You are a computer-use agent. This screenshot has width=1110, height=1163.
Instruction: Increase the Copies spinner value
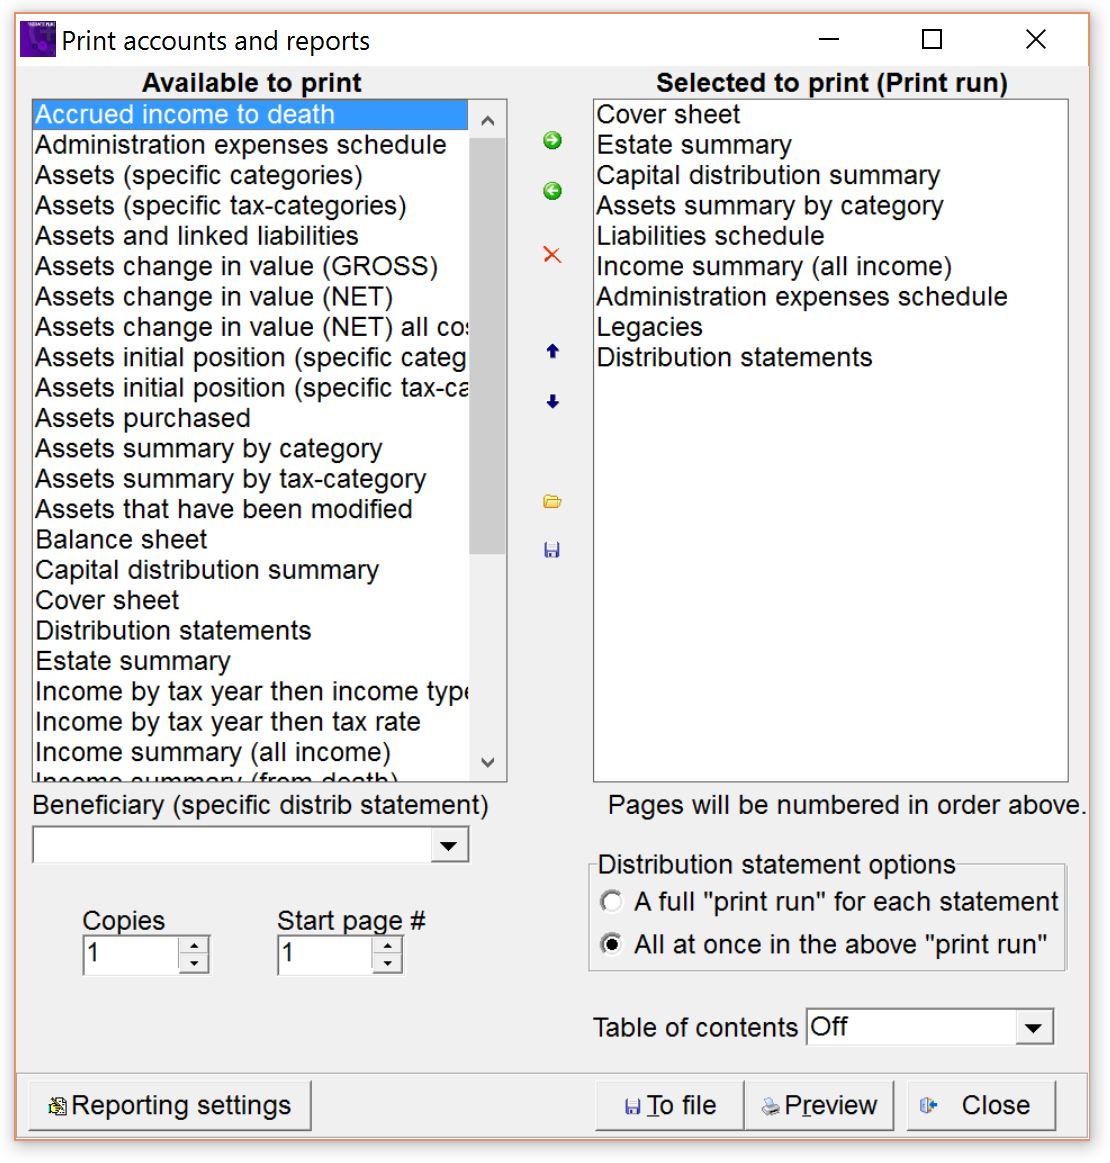coord(194,945)
